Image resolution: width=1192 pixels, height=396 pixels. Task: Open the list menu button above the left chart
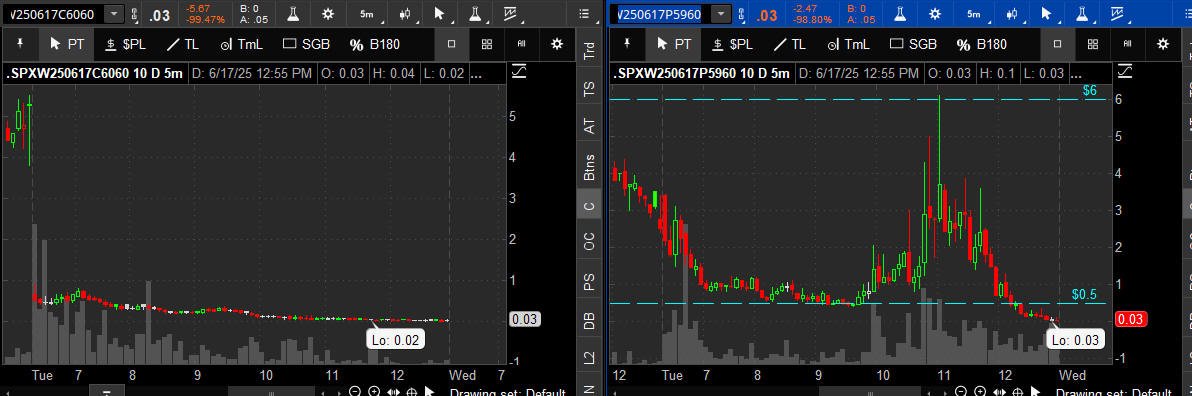(x=584, y=14)
